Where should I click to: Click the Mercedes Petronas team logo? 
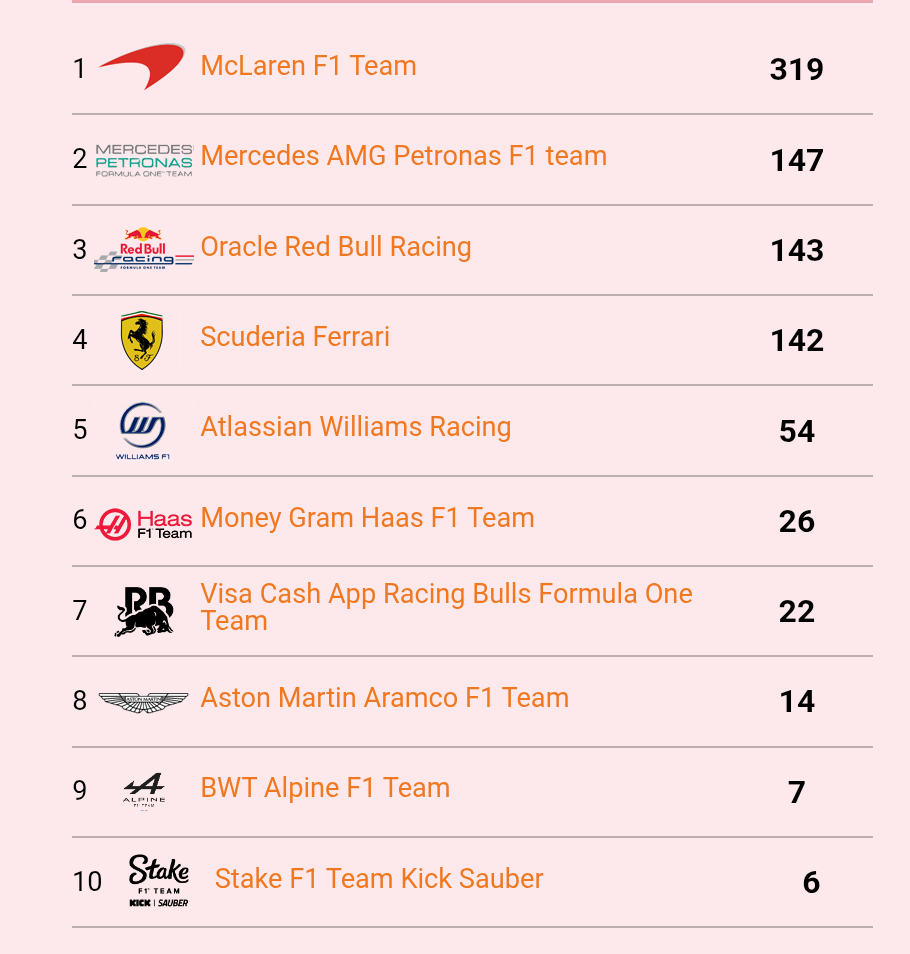[144, 160]
